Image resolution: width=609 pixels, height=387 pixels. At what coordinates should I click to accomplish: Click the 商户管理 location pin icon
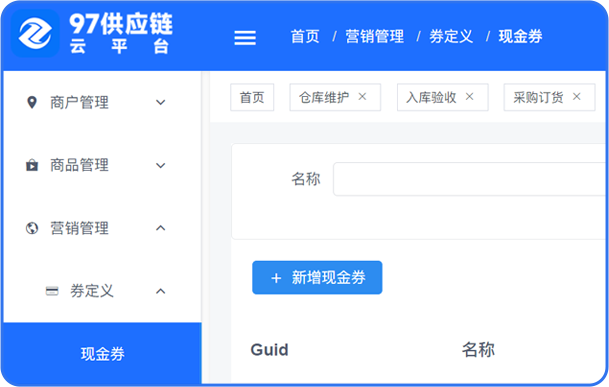[x=32, y=103]
